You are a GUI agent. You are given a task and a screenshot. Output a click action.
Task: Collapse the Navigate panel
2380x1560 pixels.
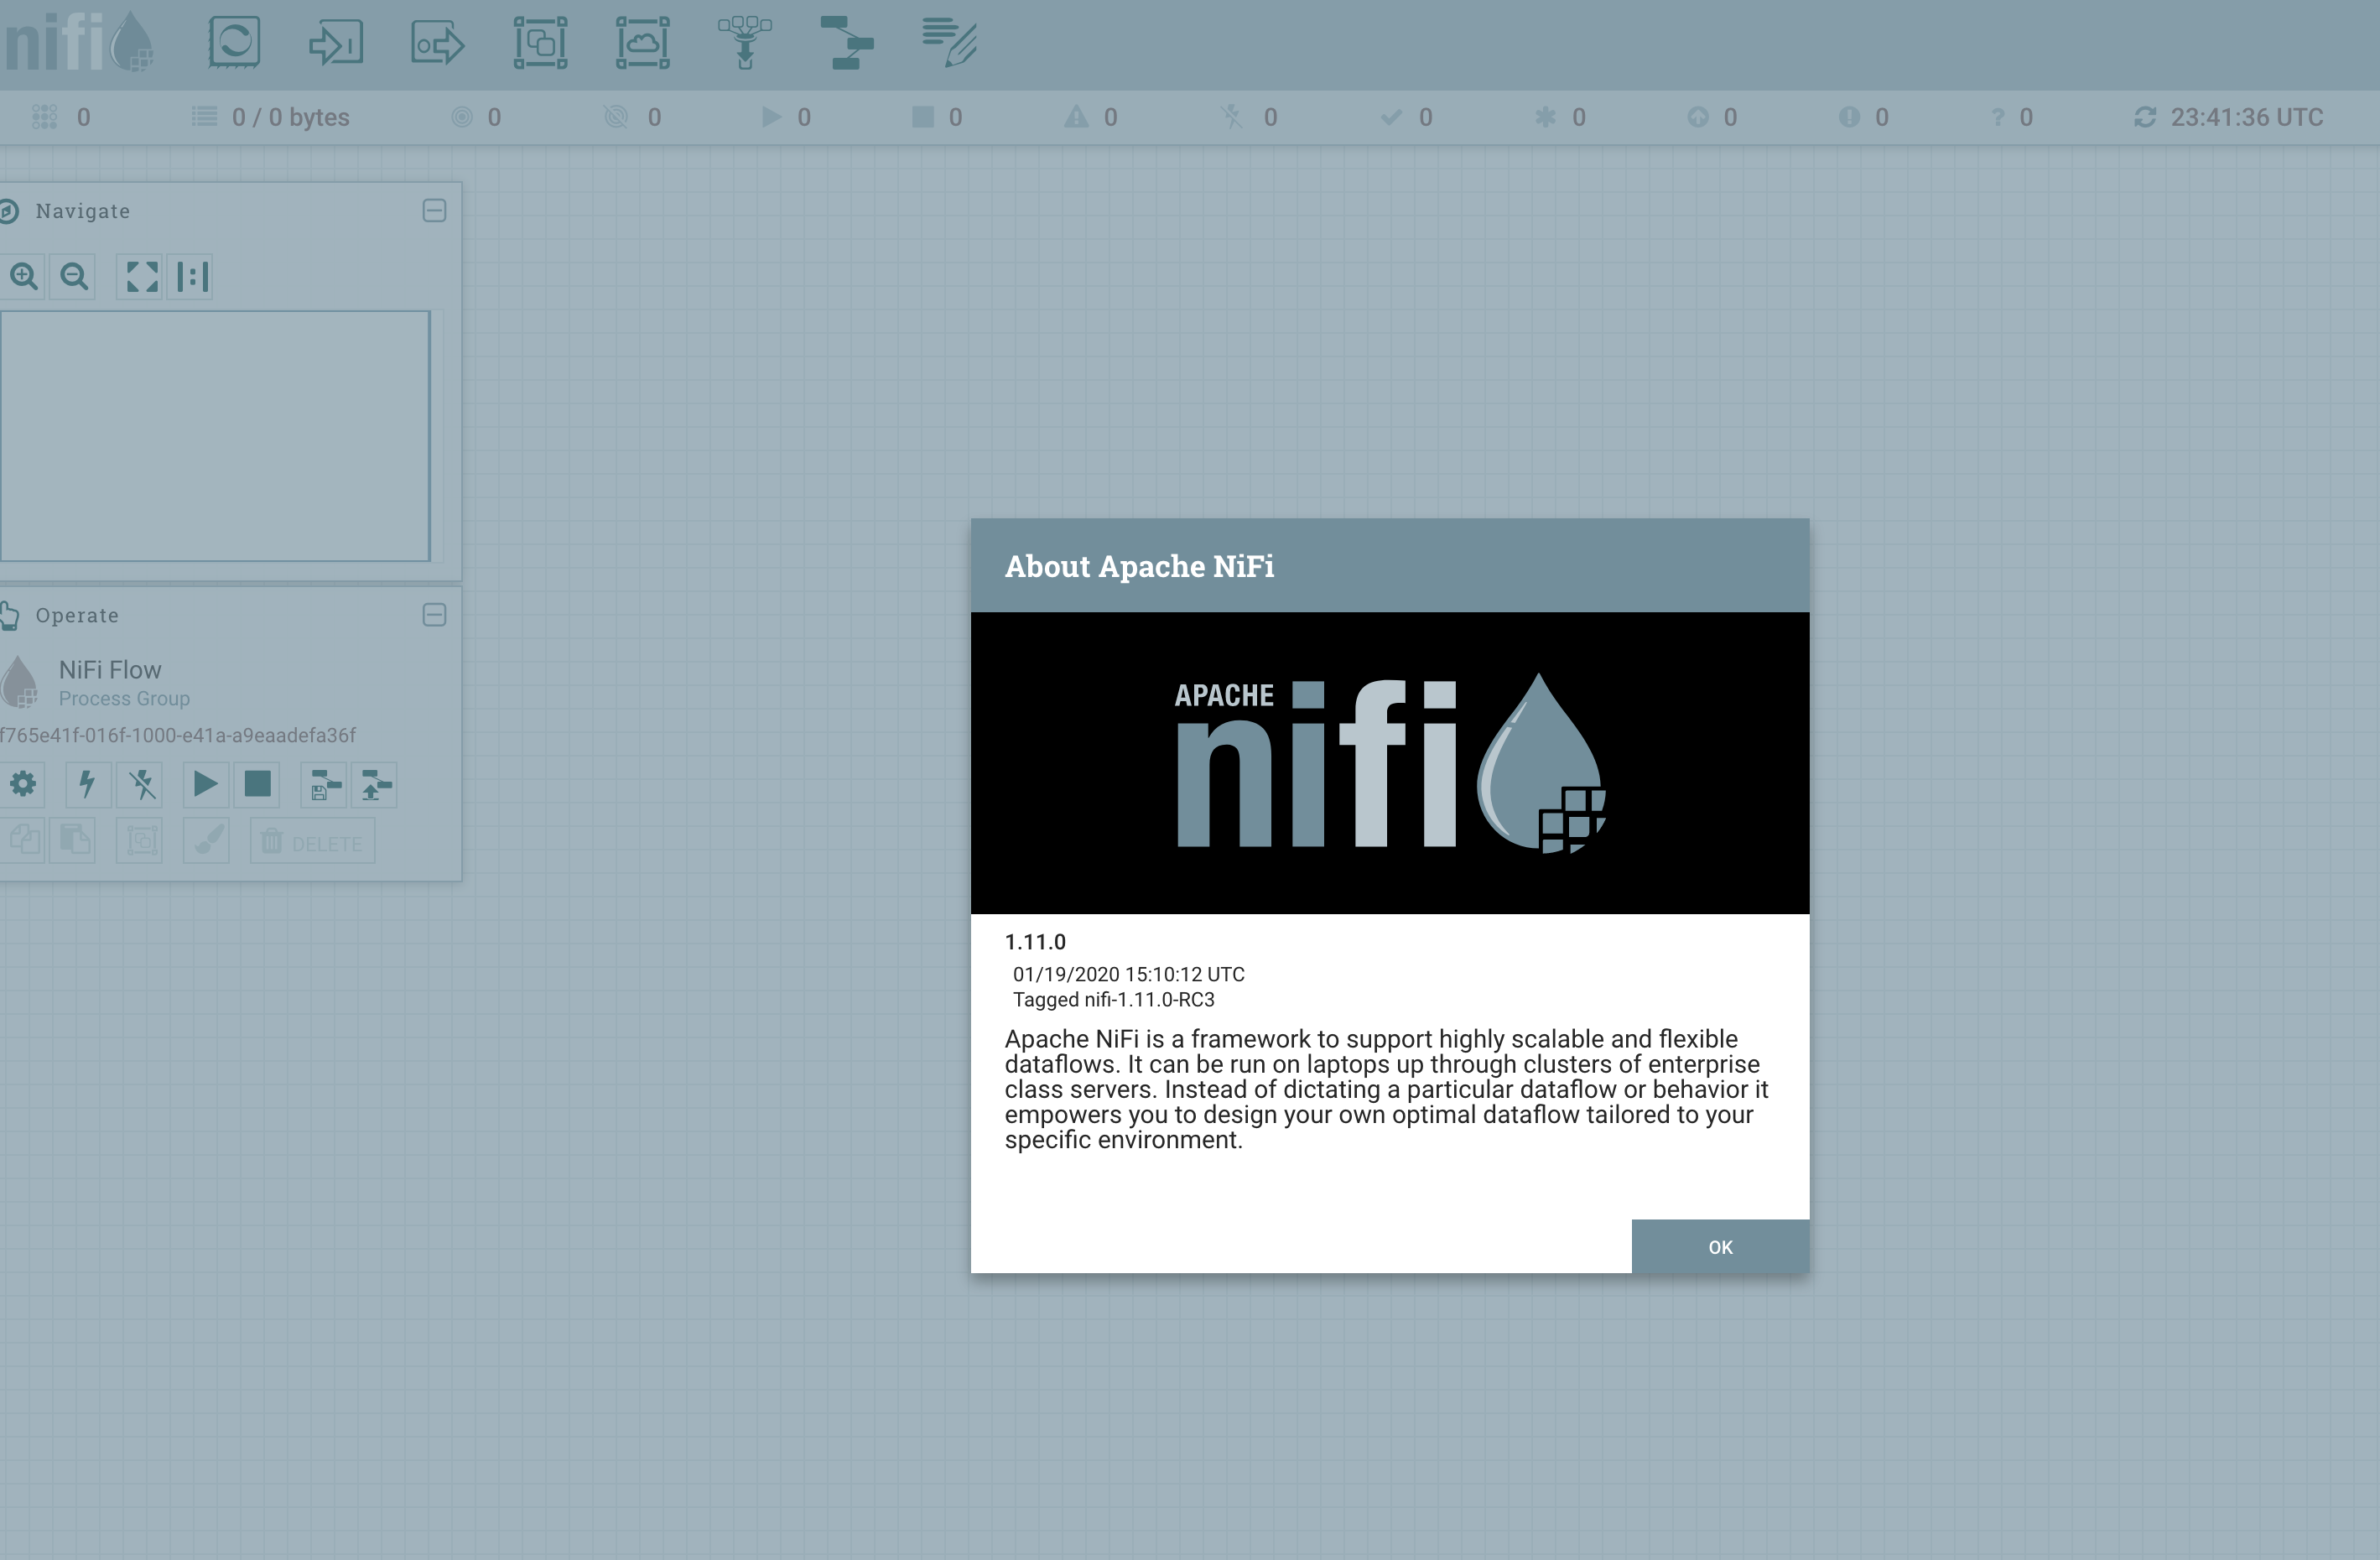(434, 210)
